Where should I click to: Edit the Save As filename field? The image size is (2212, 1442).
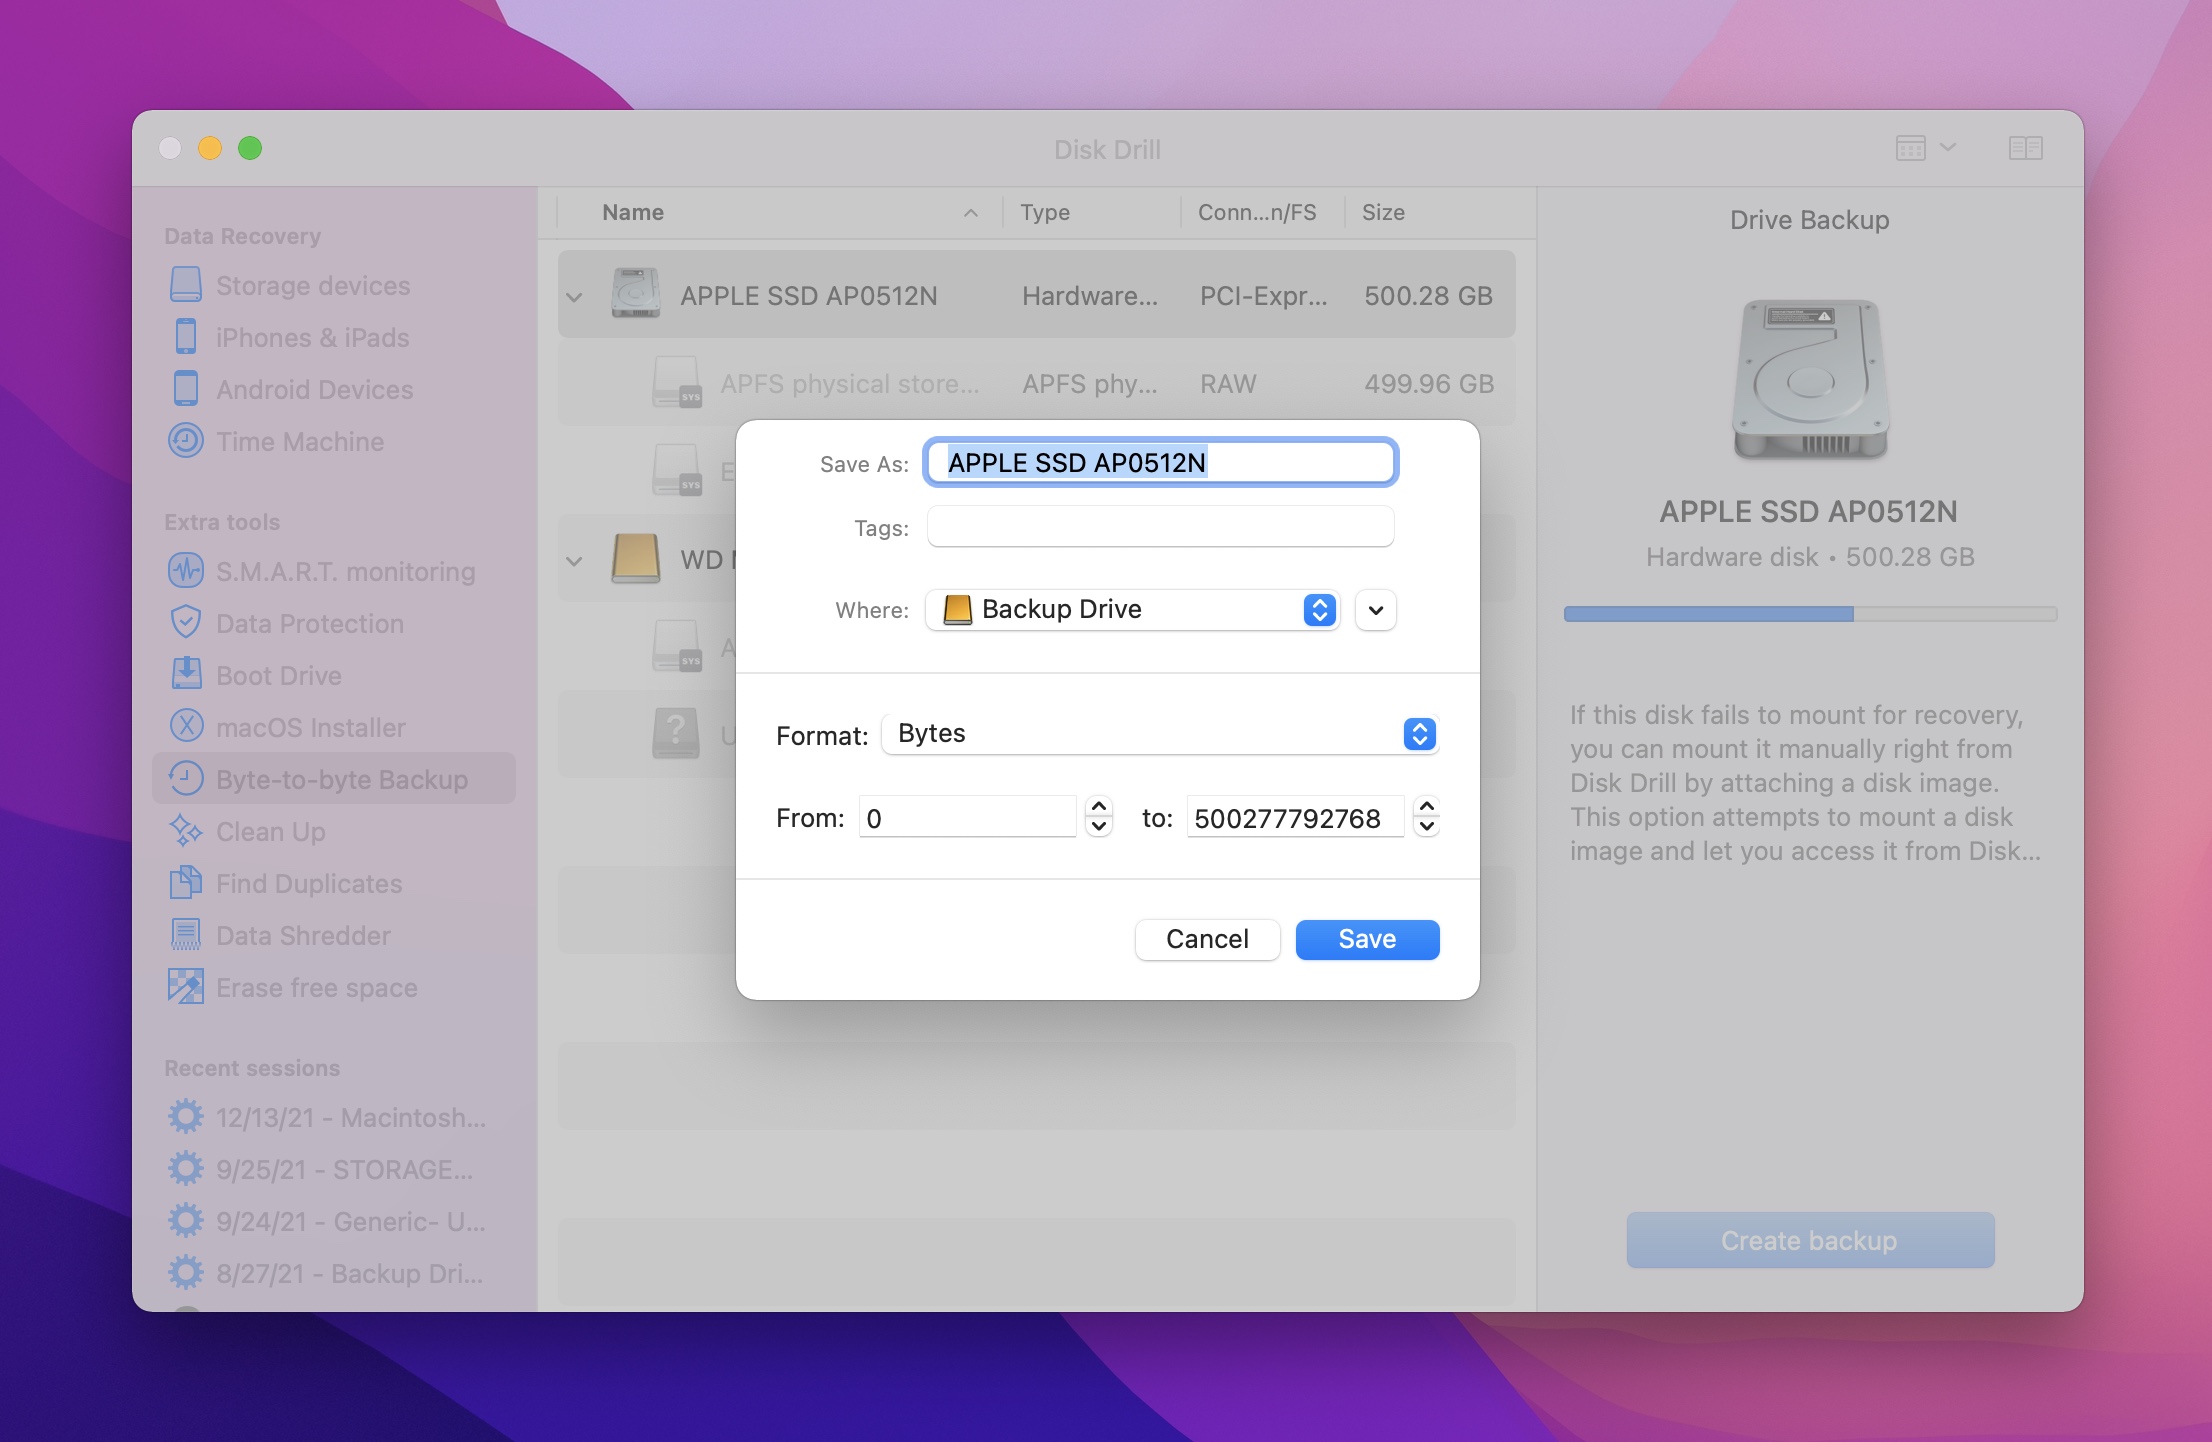[1161, 463]
